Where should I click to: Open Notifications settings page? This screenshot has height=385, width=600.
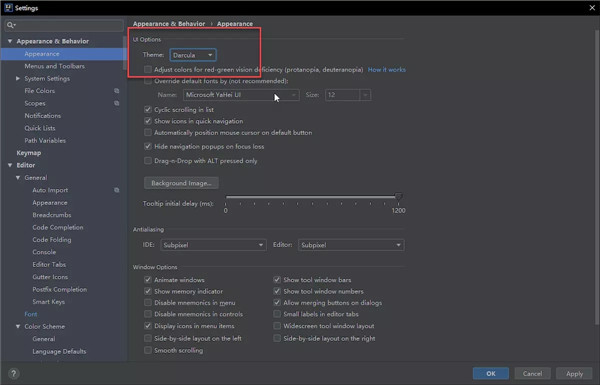point(42,116)
